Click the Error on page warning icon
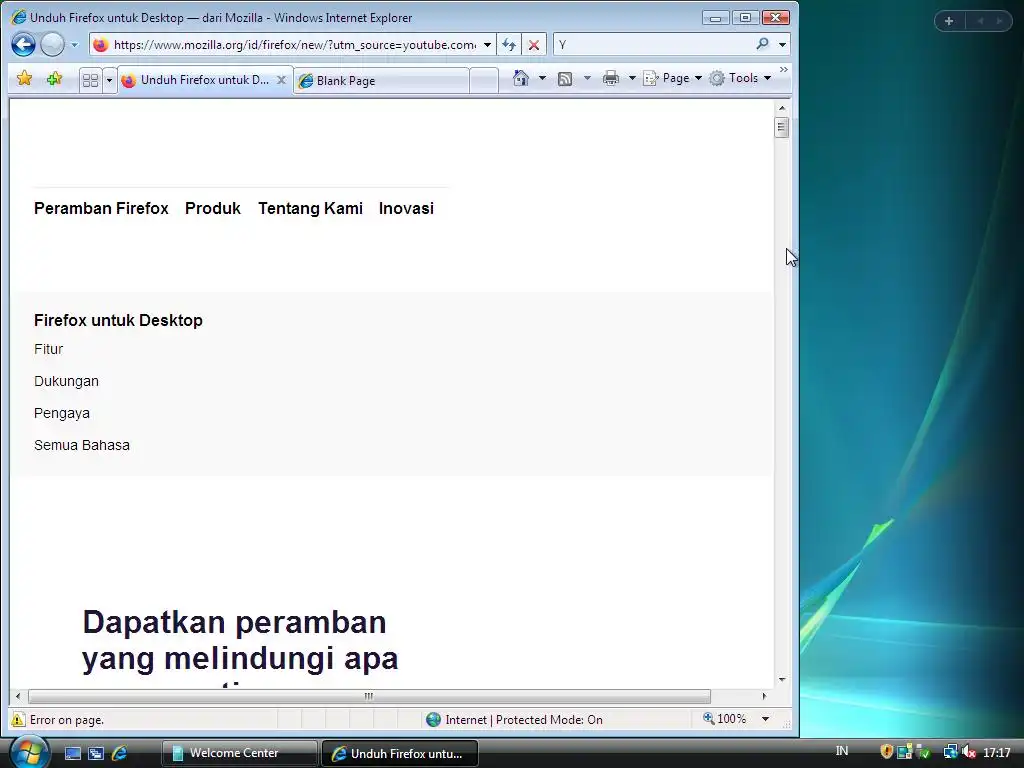Viewport: 1024px width, 768px height. tap(18, 720)
